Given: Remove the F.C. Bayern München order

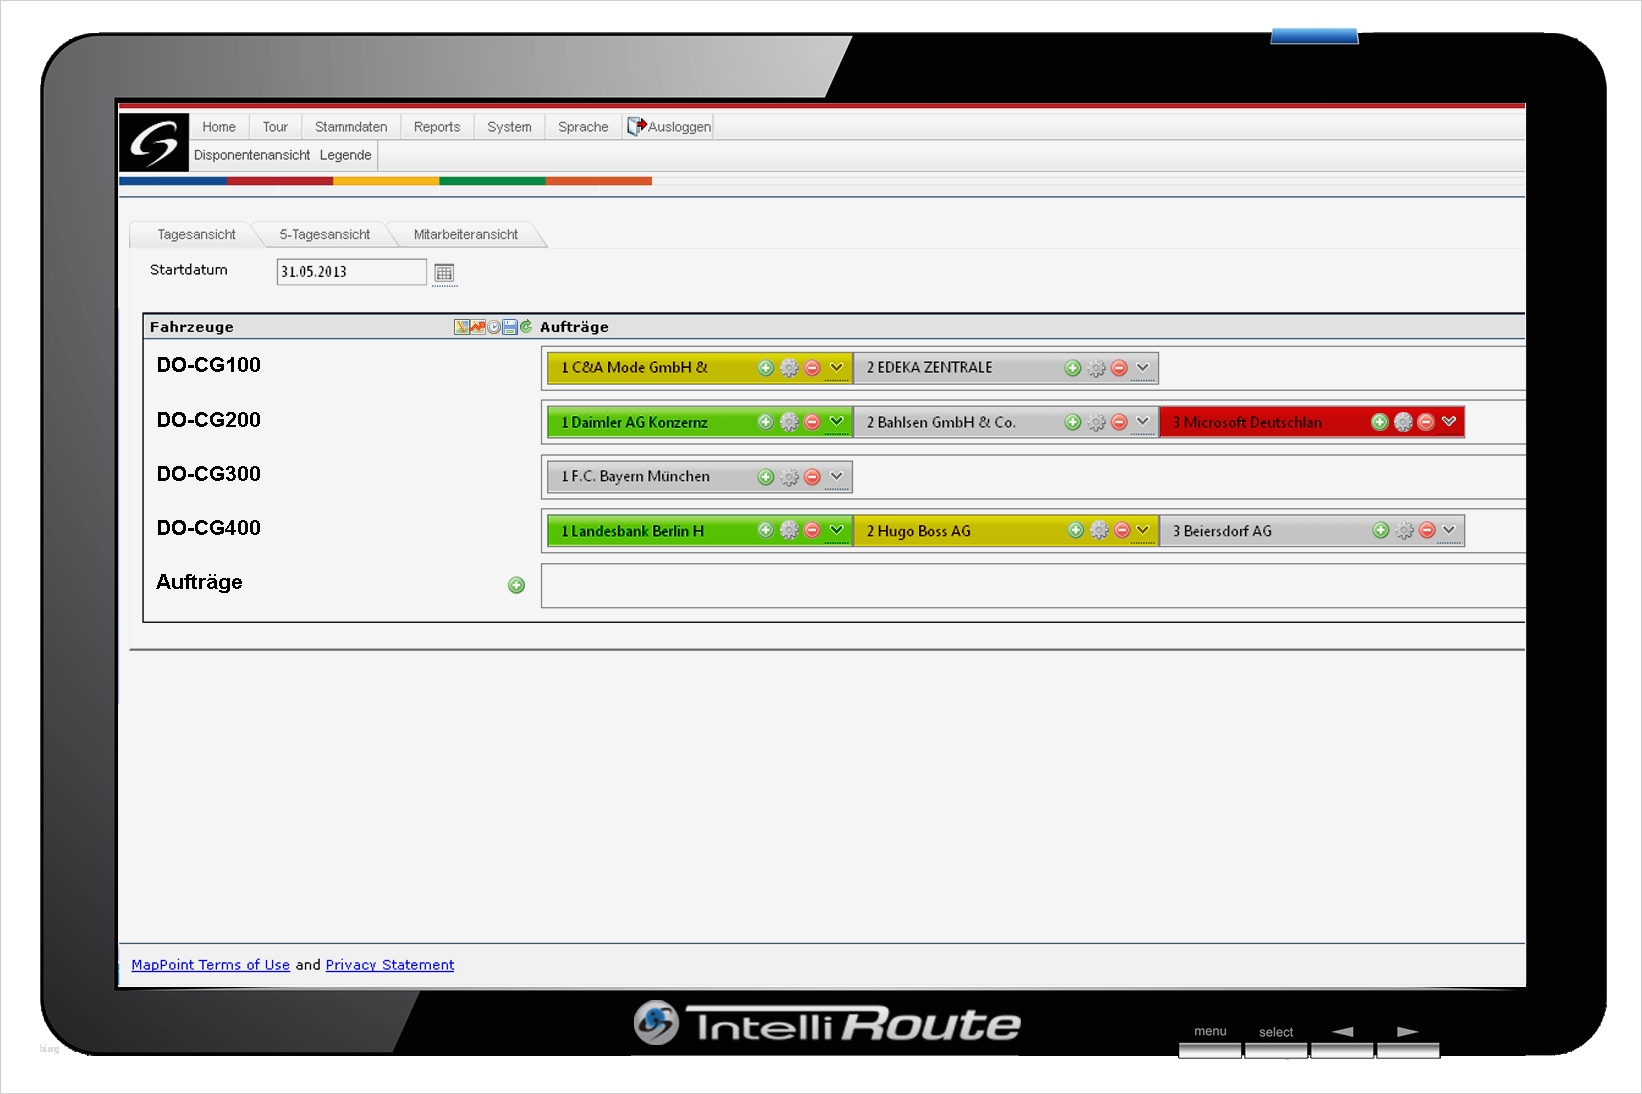Looking at the screenshot, I should 812,477.
